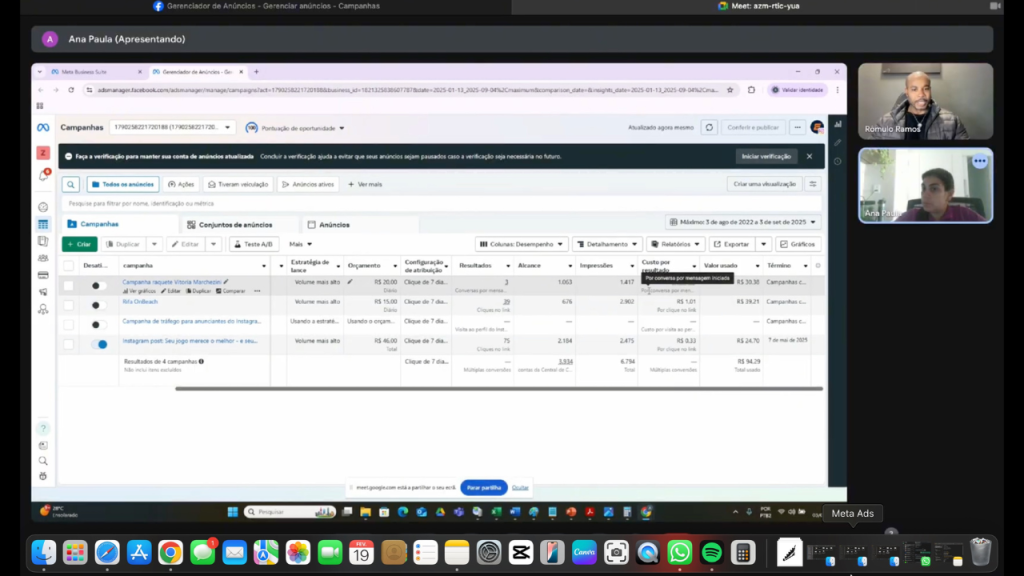Open WhatsApp from the macOS dock
Image resolution: width=1024 pixels, height=576 pixels.
(x=680, y=552)
